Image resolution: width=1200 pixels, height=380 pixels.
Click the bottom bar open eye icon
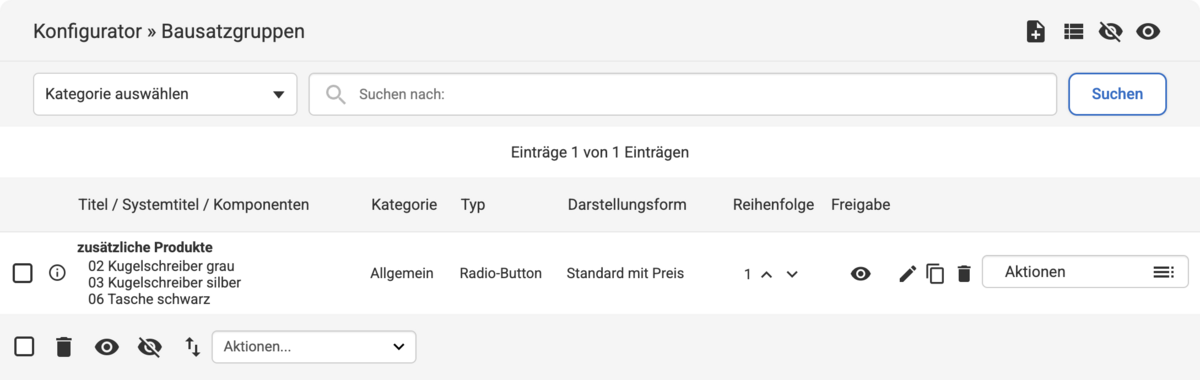coord(107,347)
